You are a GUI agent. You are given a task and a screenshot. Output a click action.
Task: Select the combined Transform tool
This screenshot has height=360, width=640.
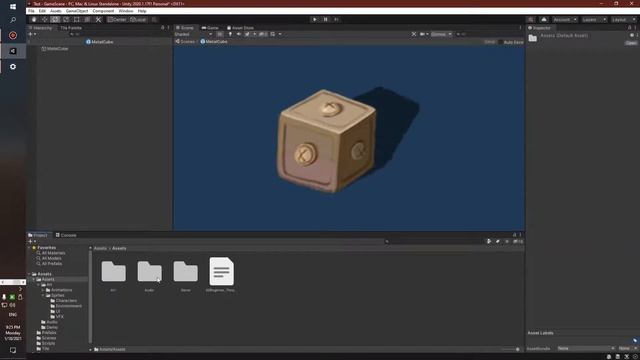click(x=87, y=20)
